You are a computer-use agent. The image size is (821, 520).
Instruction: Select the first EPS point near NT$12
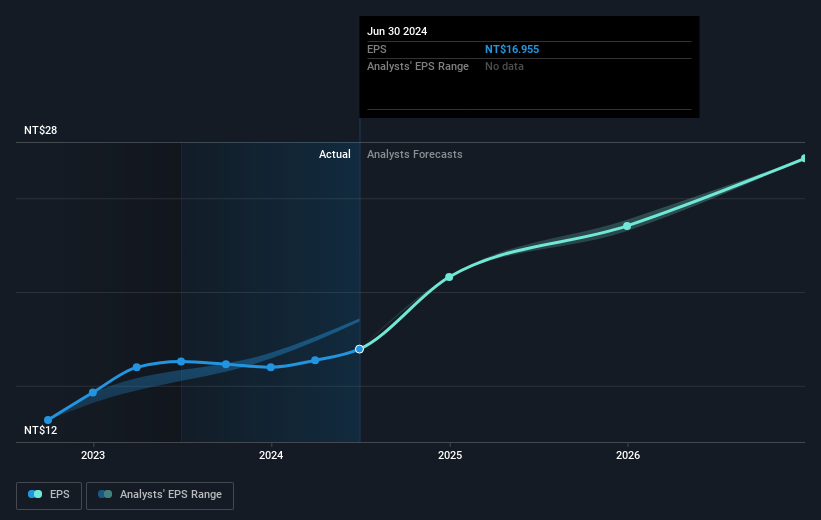tap(48, 420)
